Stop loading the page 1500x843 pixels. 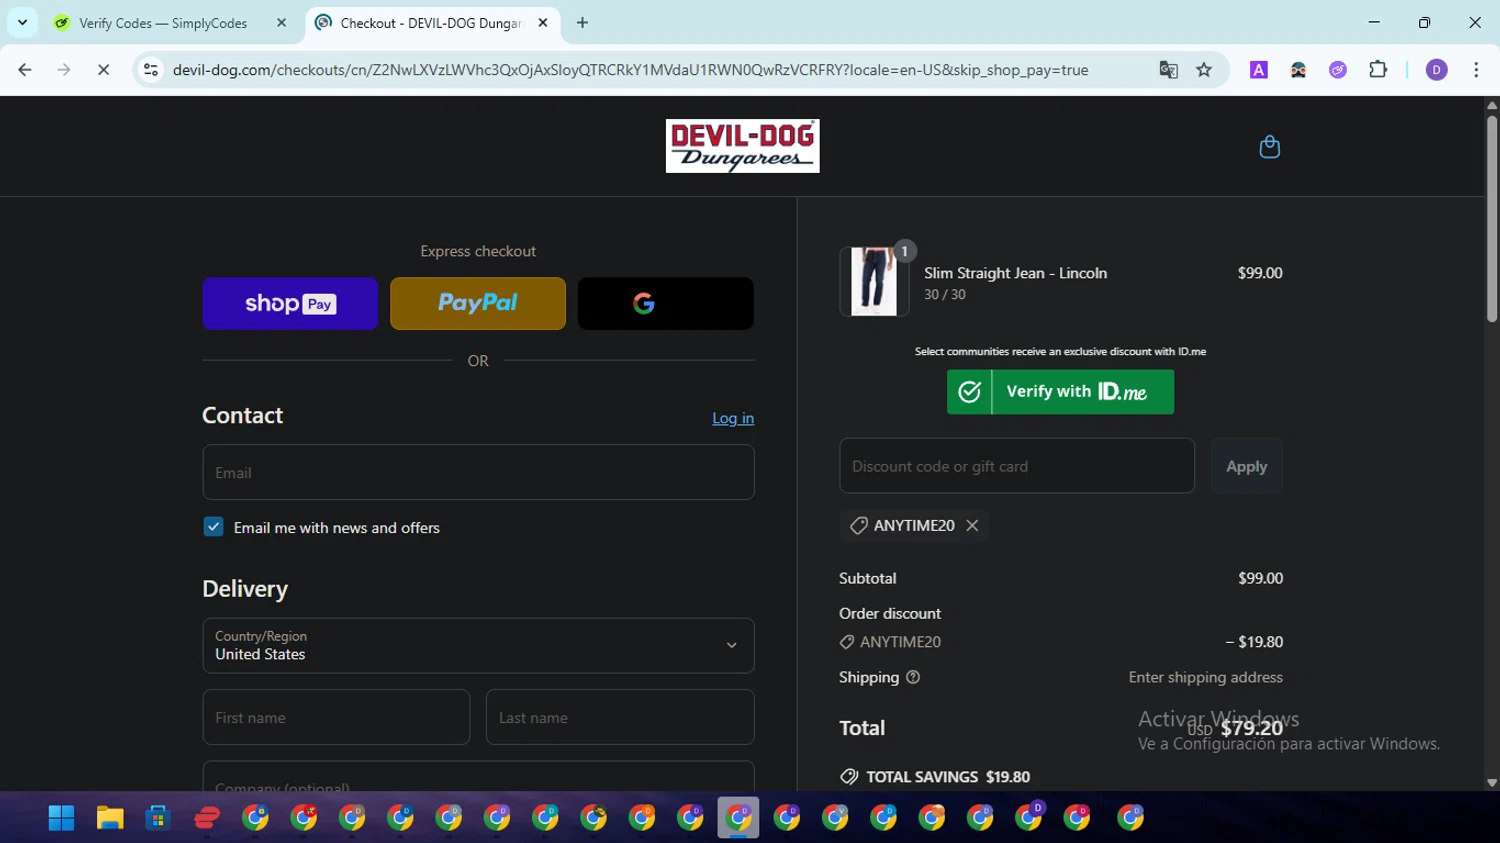(x=103, y=70)
